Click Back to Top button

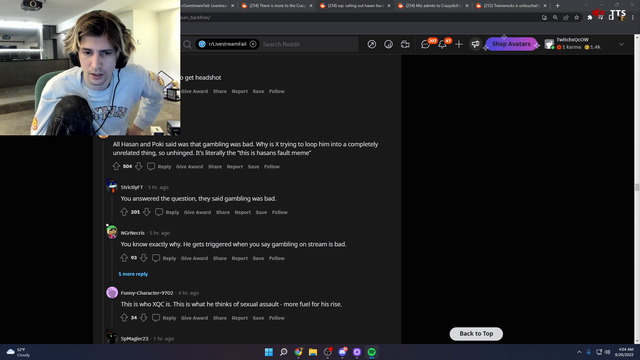(476, 333)
